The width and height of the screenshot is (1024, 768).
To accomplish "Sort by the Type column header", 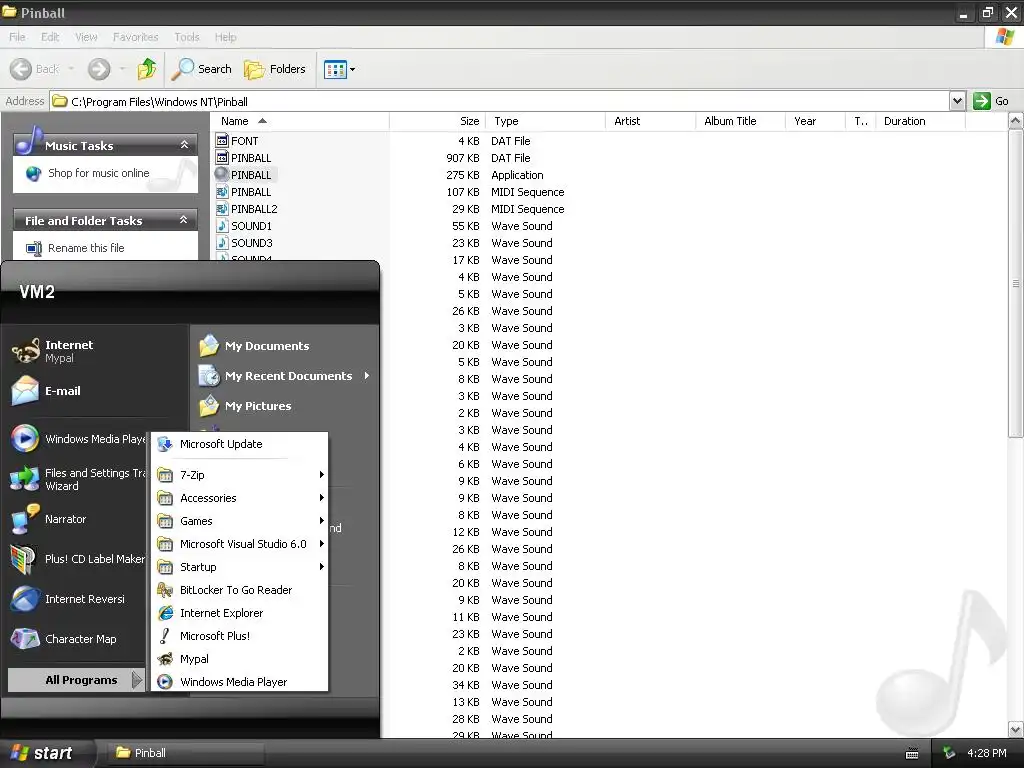I will tap(545, 121).
